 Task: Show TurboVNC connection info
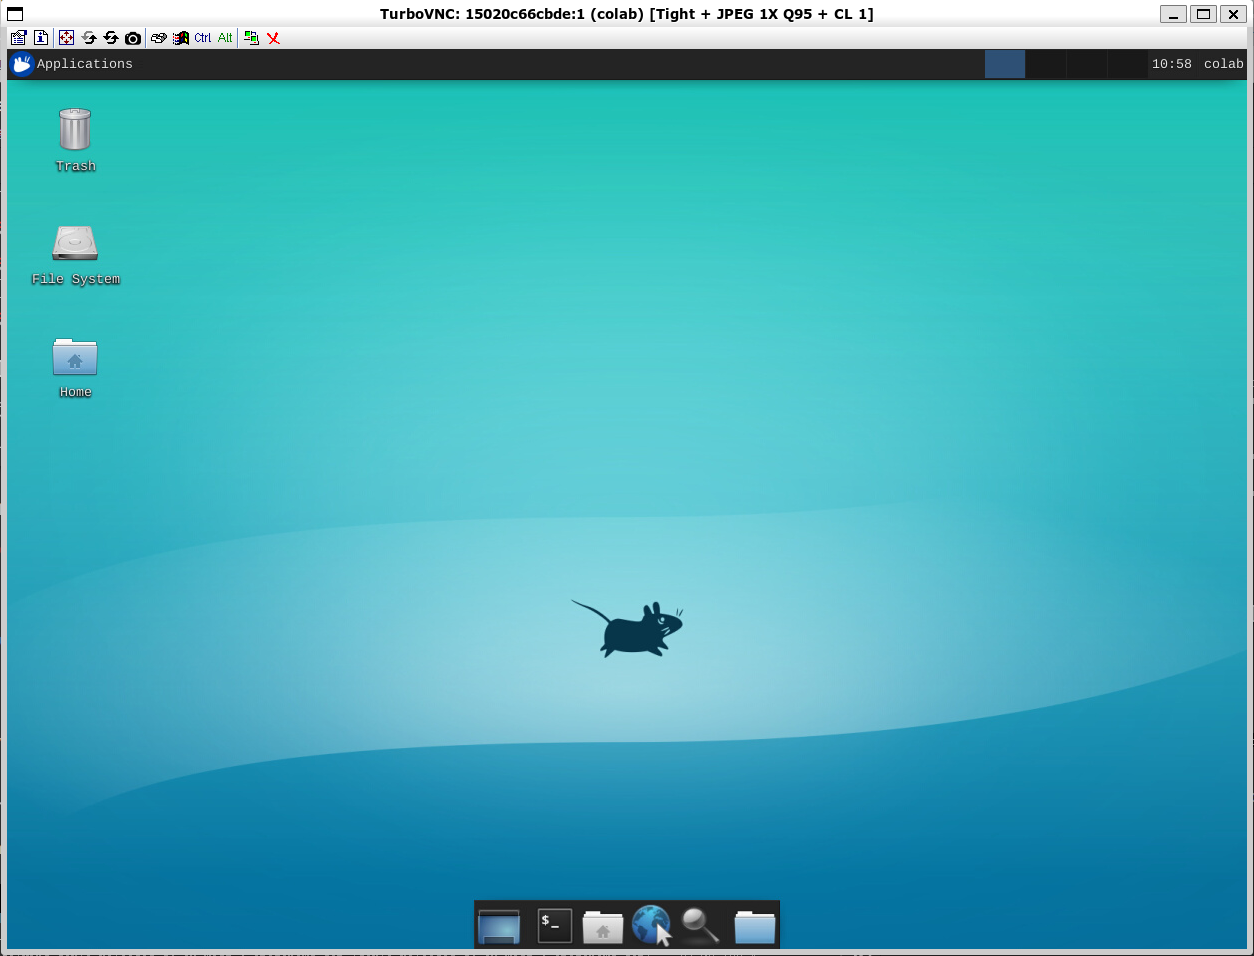[x=41, y=38]
